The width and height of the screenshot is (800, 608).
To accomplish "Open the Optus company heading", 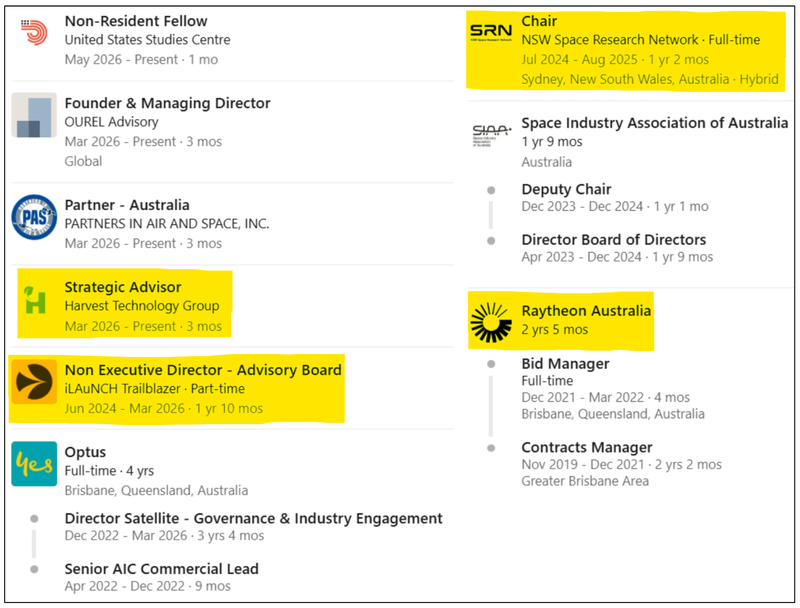I will point(85,452).
